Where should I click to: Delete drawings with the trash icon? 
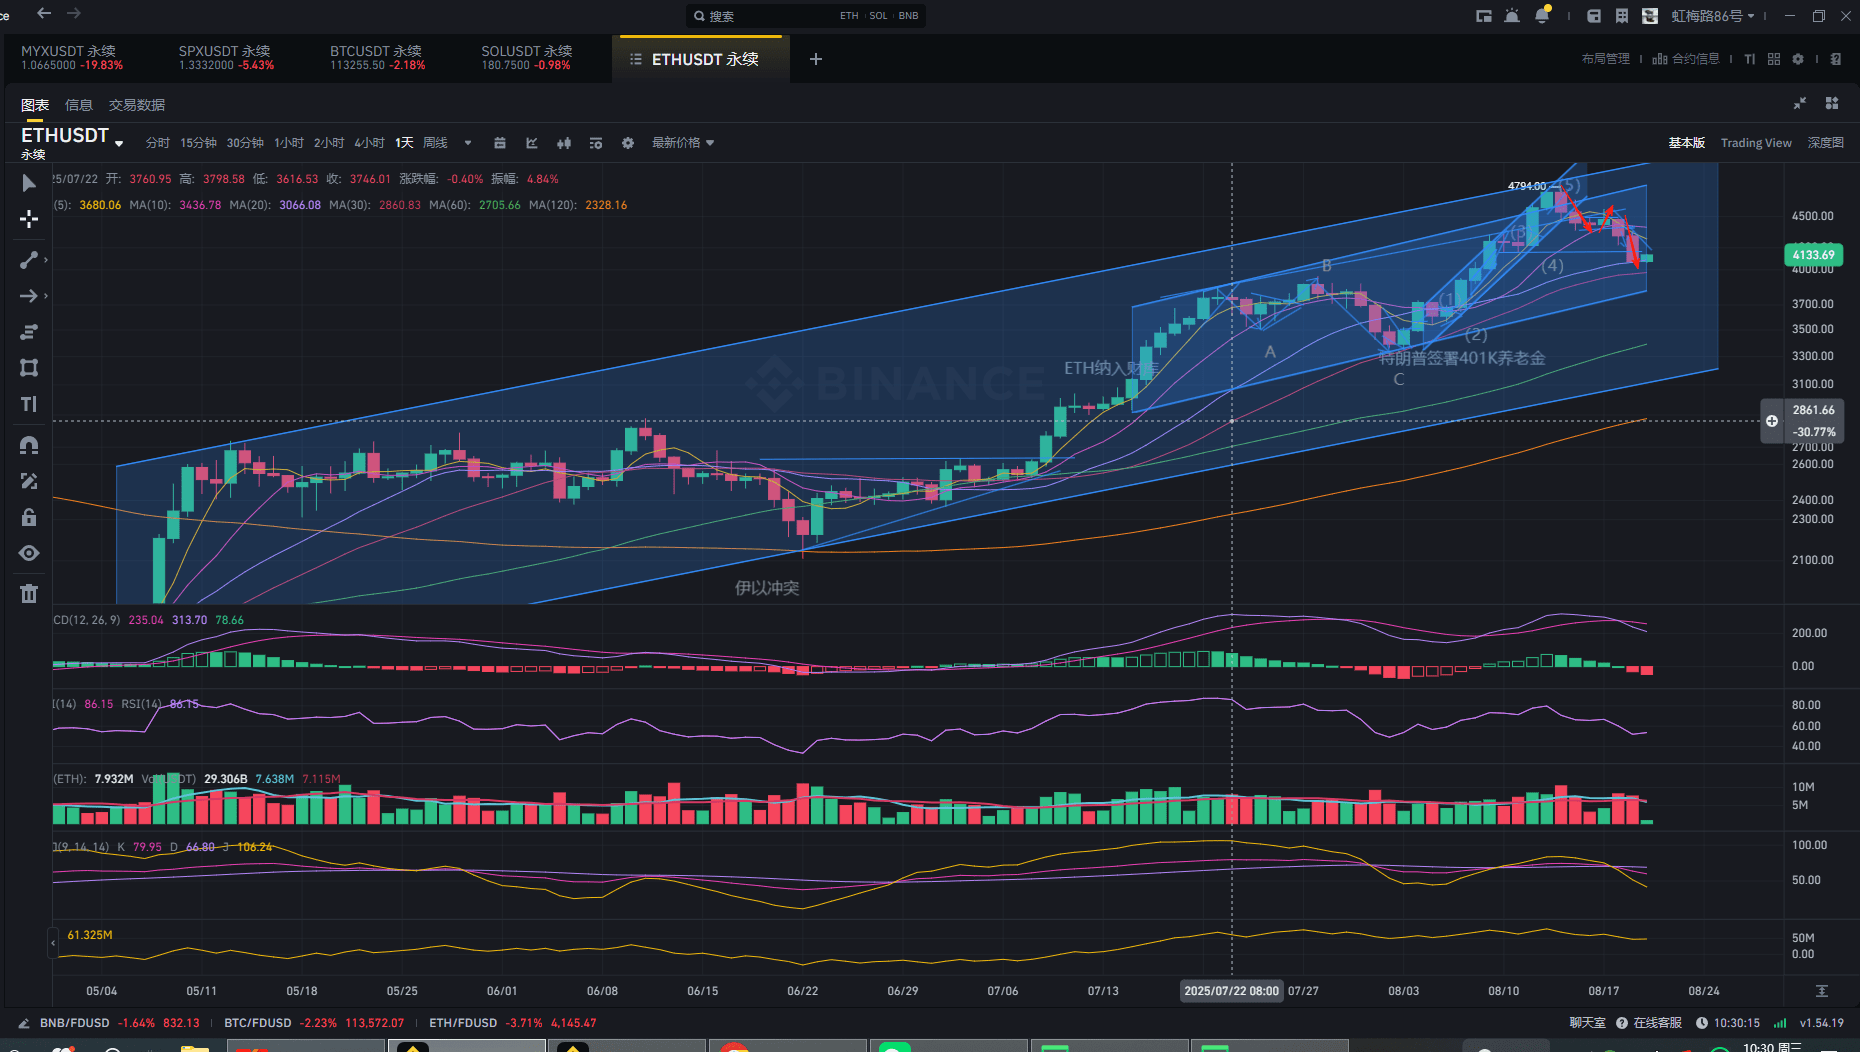29,594
